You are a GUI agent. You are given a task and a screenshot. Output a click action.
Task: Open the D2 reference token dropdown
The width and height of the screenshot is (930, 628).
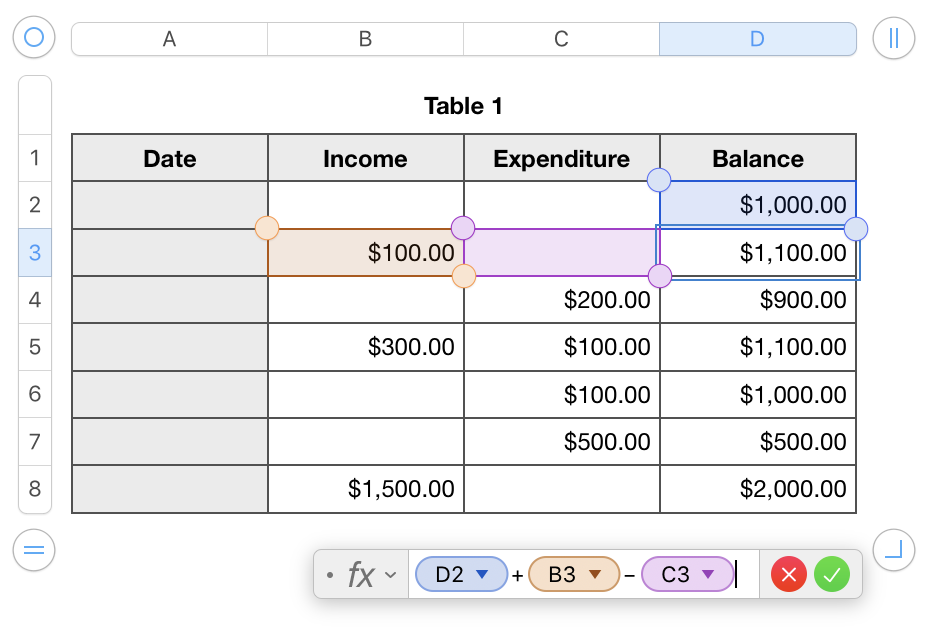(482, 574)
